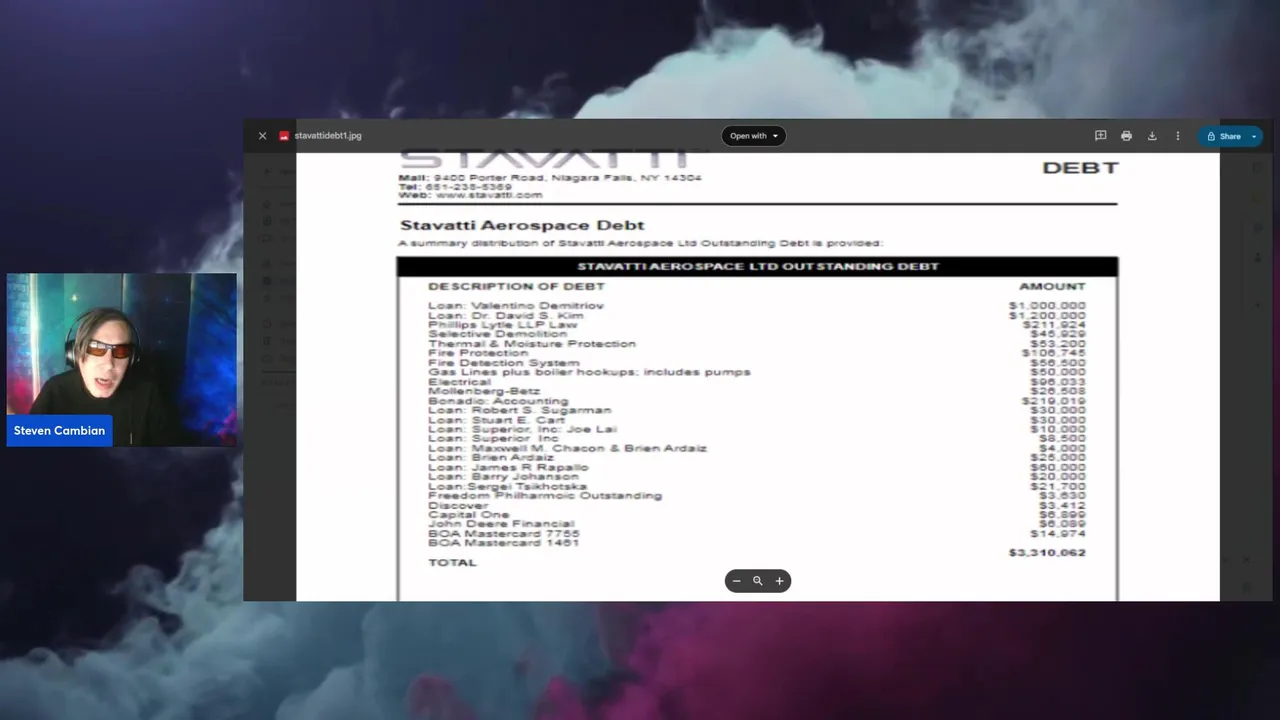Open the 'Open with' dropdown
Viewport: 1280px width, 720px height.
754,136
